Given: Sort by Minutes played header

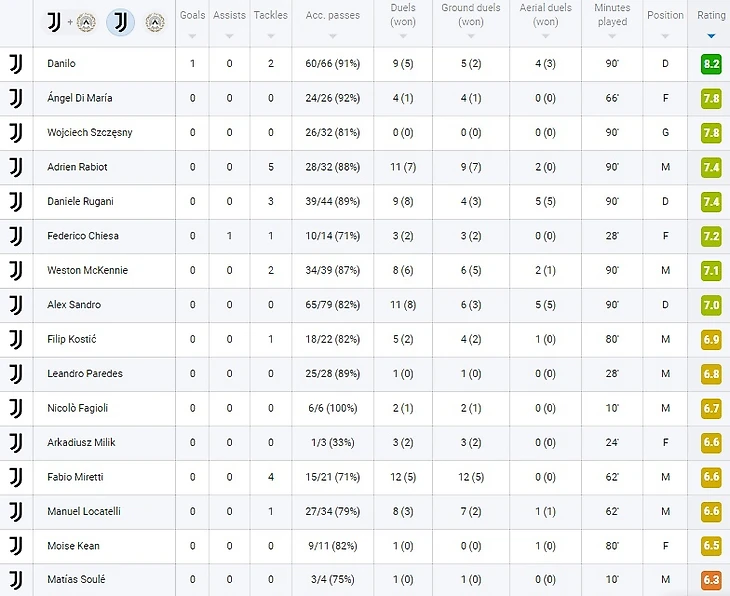Looking at the screenshot, I should click(612, 15).
